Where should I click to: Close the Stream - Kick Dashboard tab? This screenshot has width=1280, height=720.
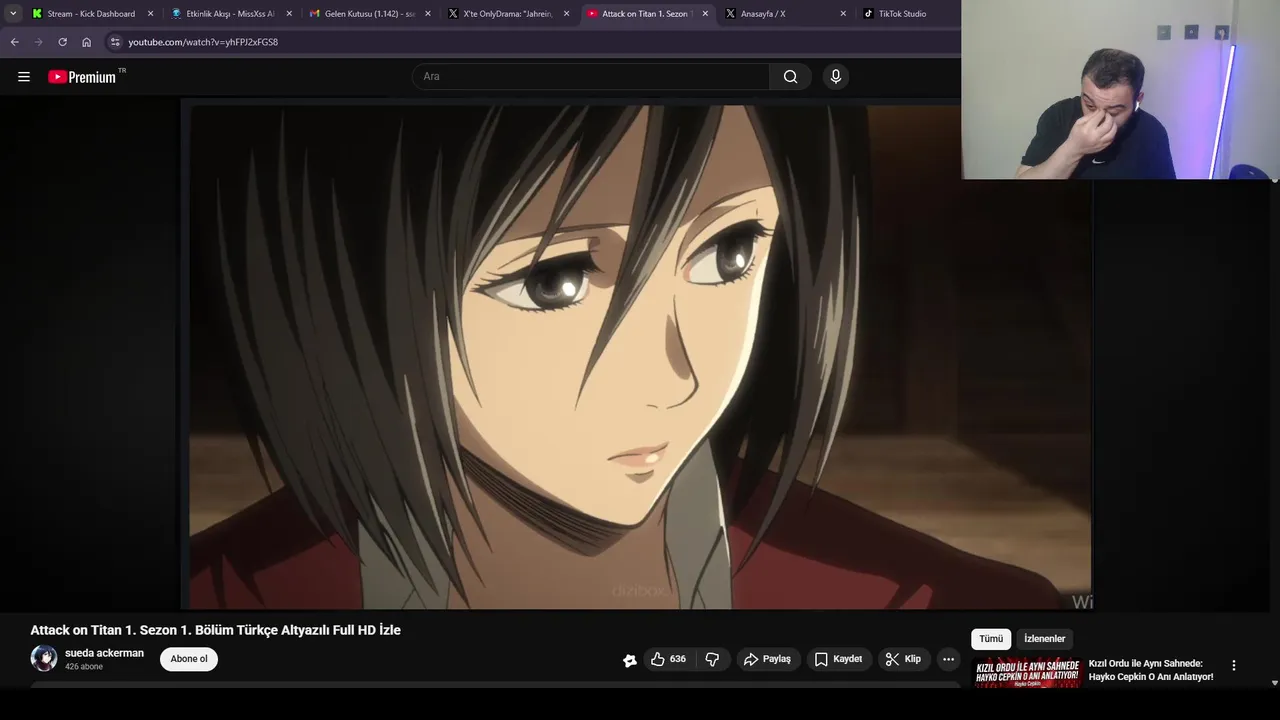[151, 14]
